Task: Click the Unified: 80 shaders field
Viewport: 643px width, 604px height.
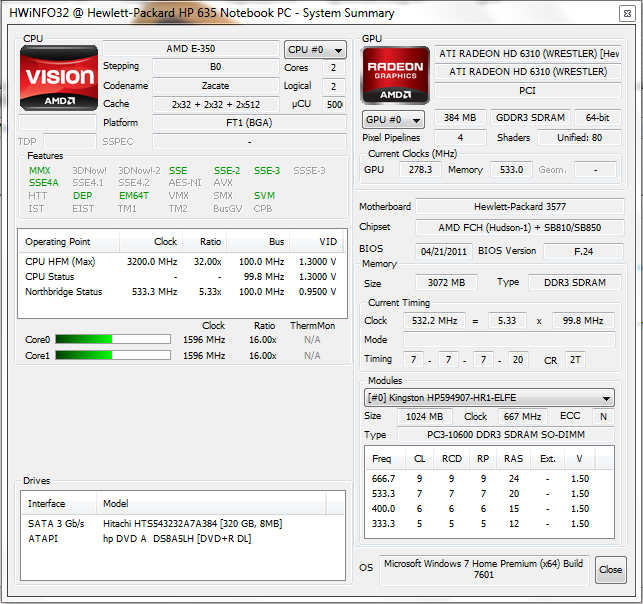Action: (579, 137)
